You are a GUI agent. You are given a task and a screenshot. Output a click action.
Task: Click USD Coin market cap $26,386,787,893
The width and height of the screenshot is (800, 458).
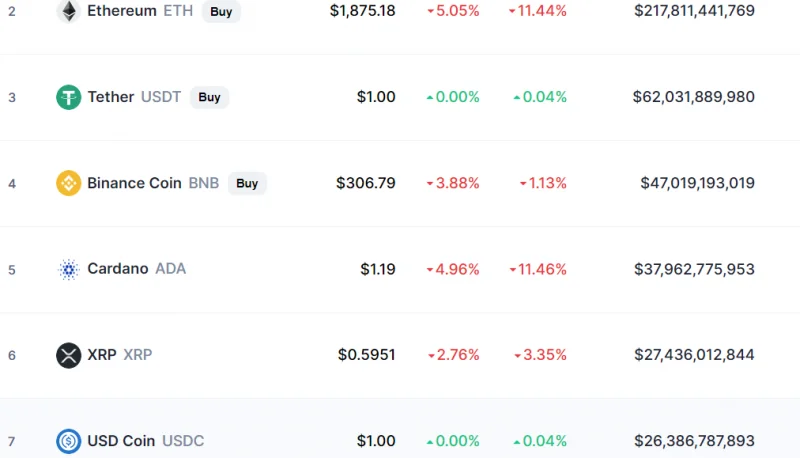(694, 441)
